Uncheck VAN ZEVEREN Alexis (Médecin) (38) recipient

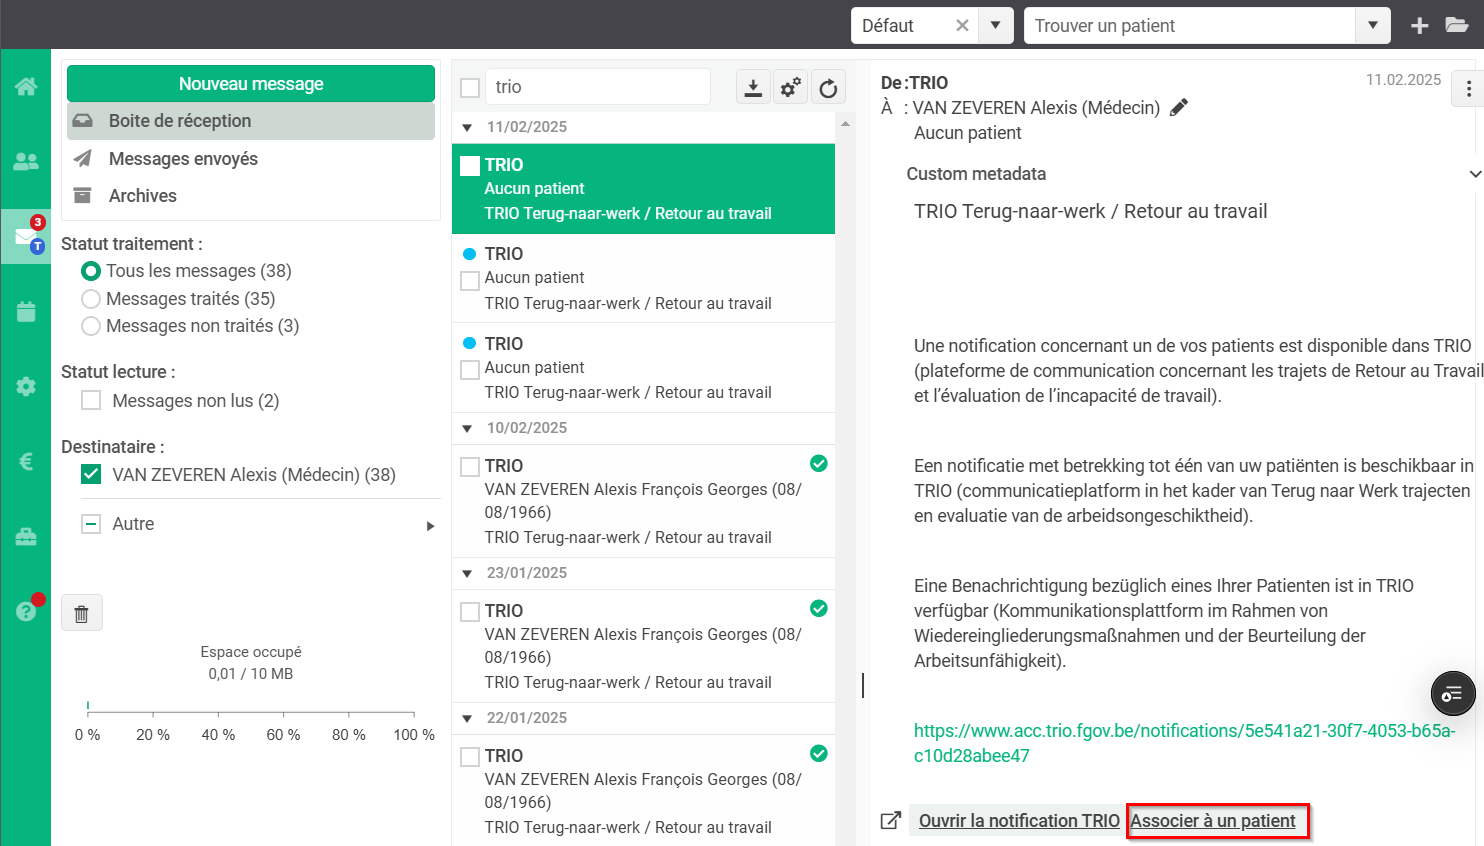coord(91,474)
